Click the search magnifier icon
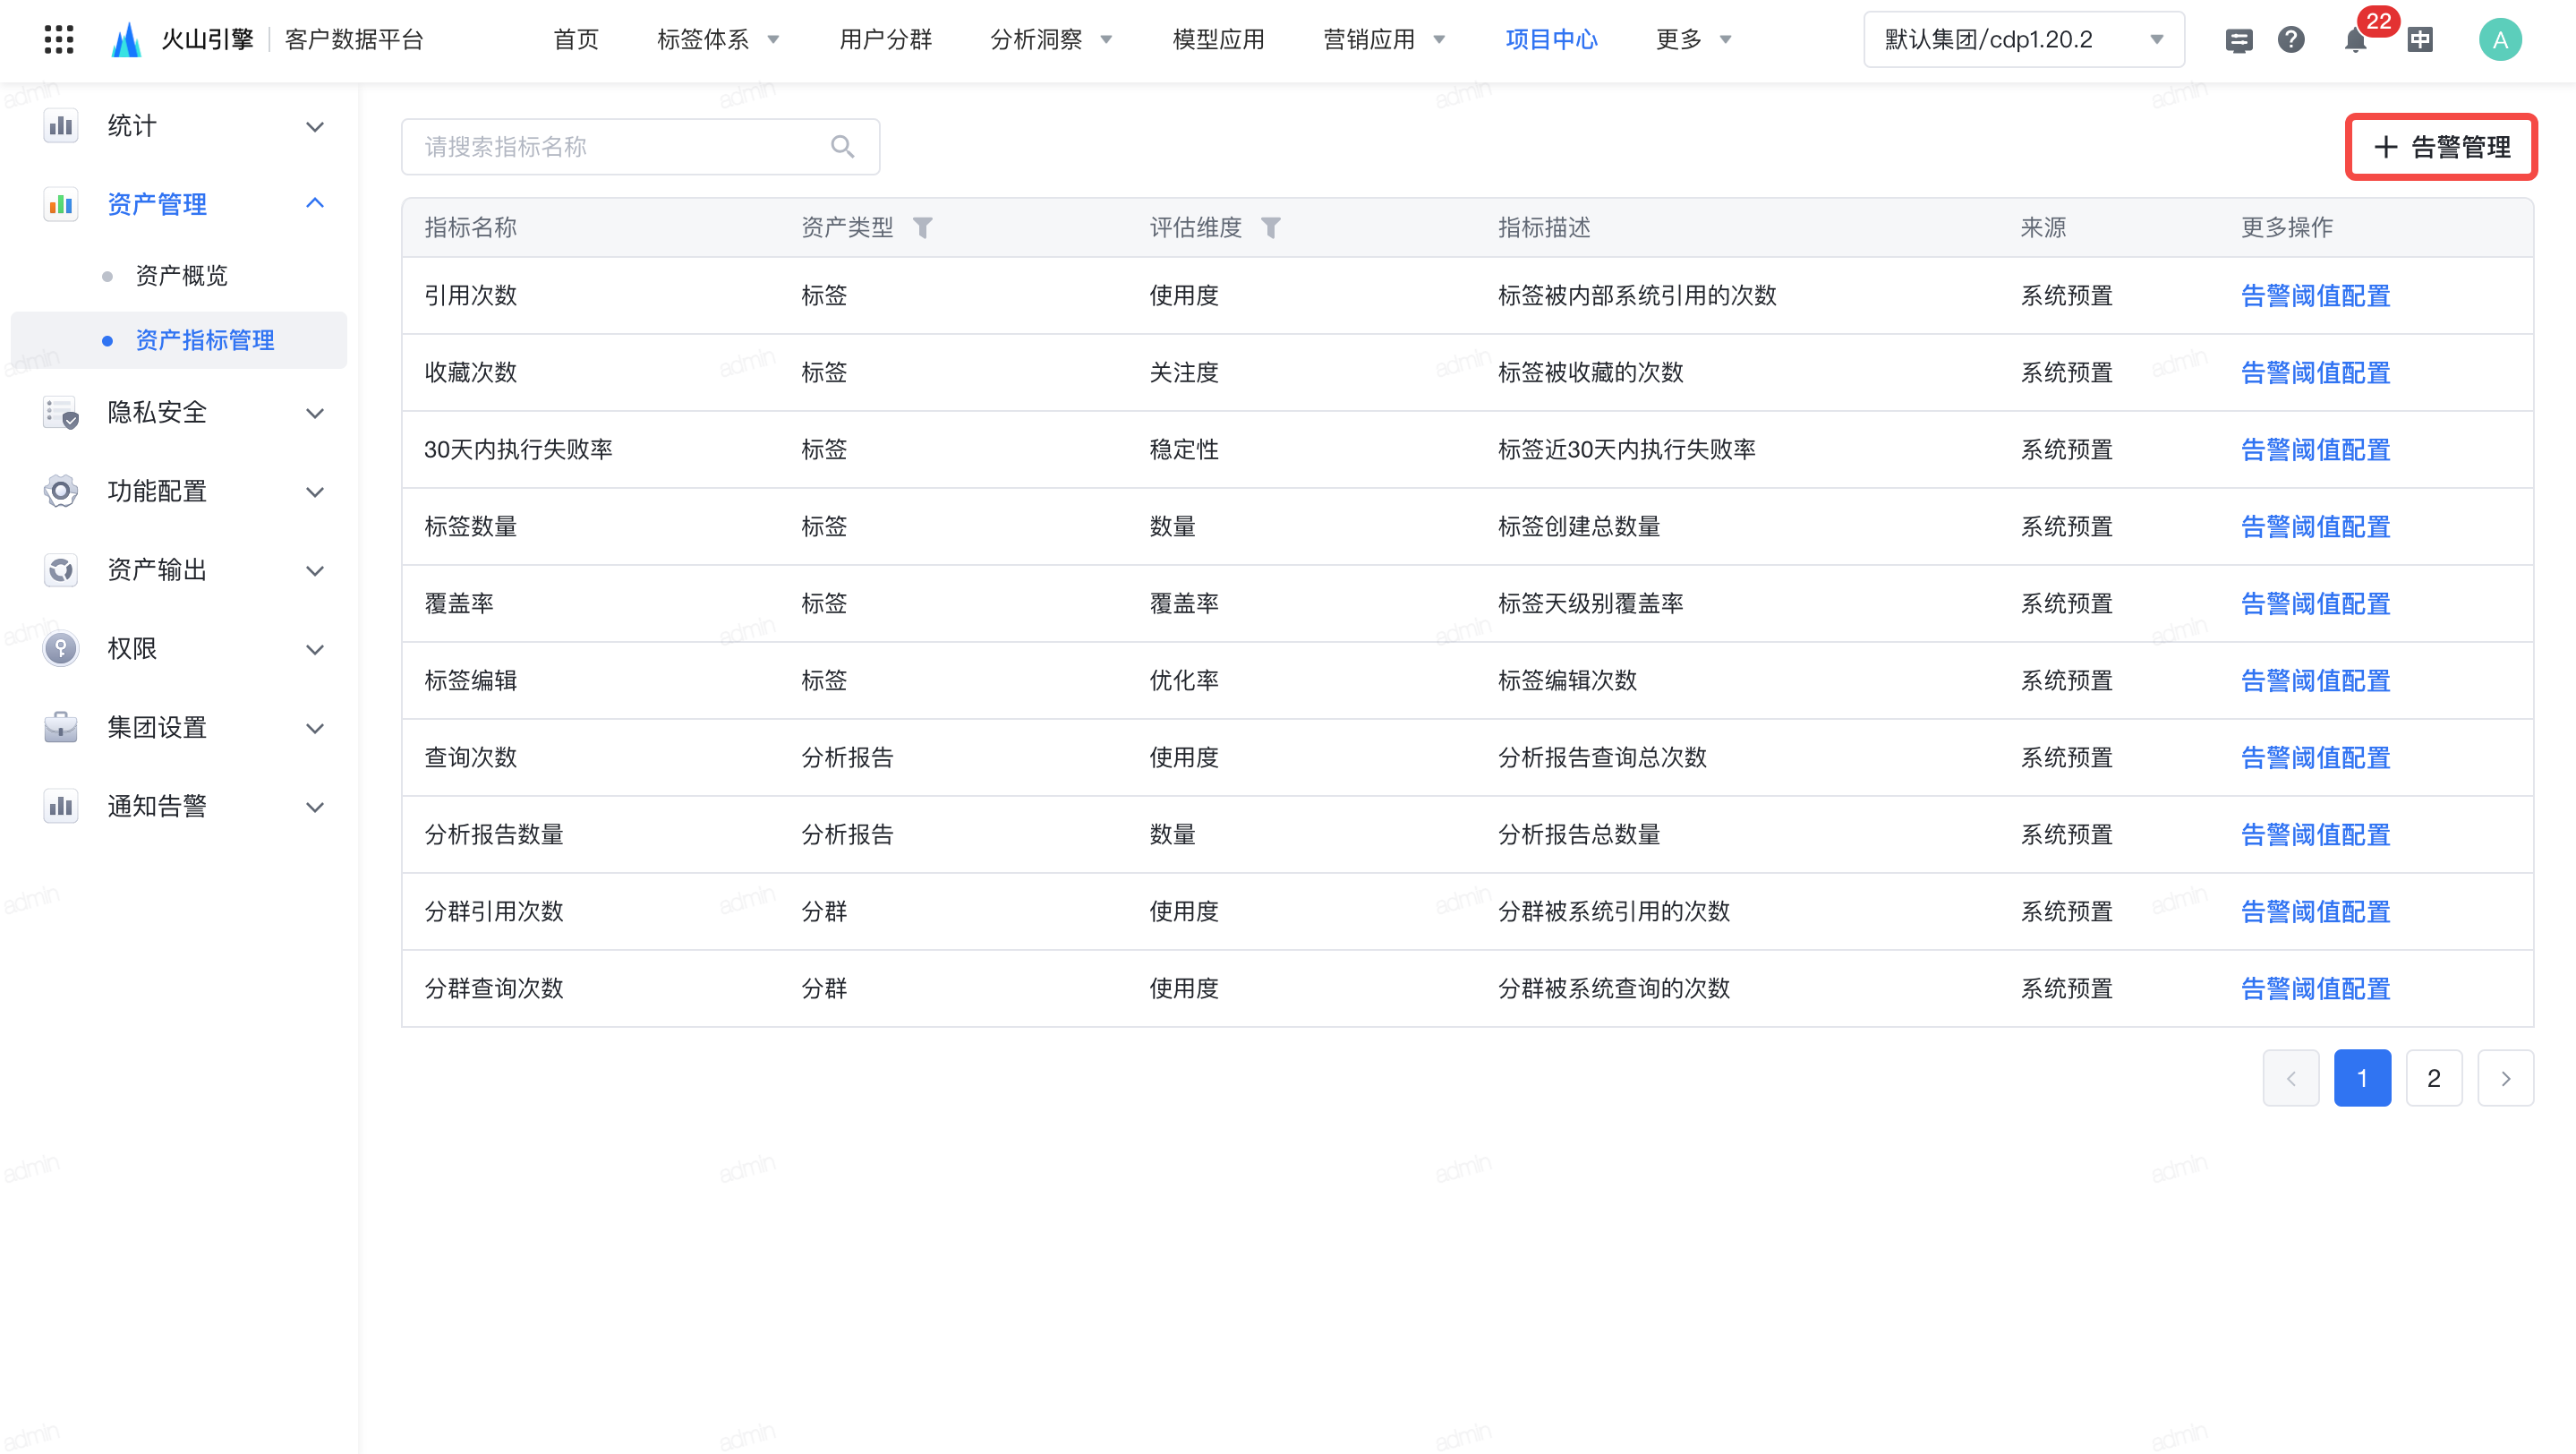Viewport: 2576px width, 1454px height. (x=843, y=147)
